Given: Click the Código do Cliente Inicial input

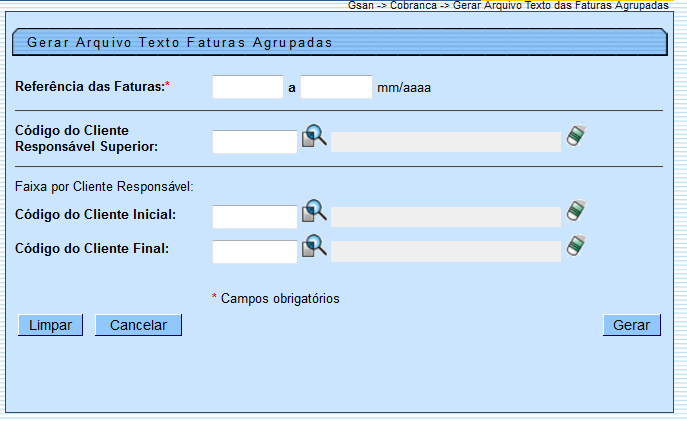Looking at the screenshot, I should pos(255,217).
